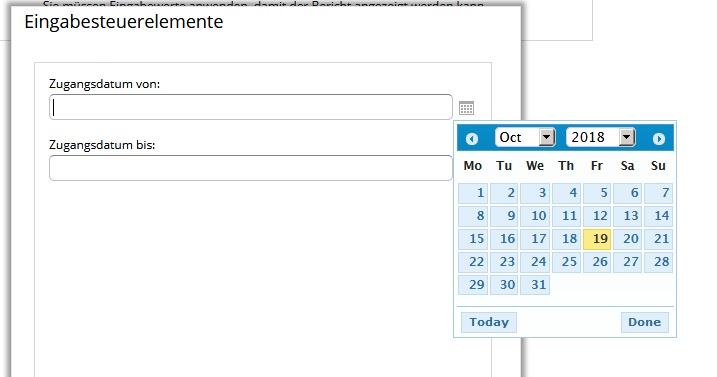Image resolution: width=717 pixels, height=377 pixels.
Task: Select October 14 in the calendar
Action: point(658,216)
